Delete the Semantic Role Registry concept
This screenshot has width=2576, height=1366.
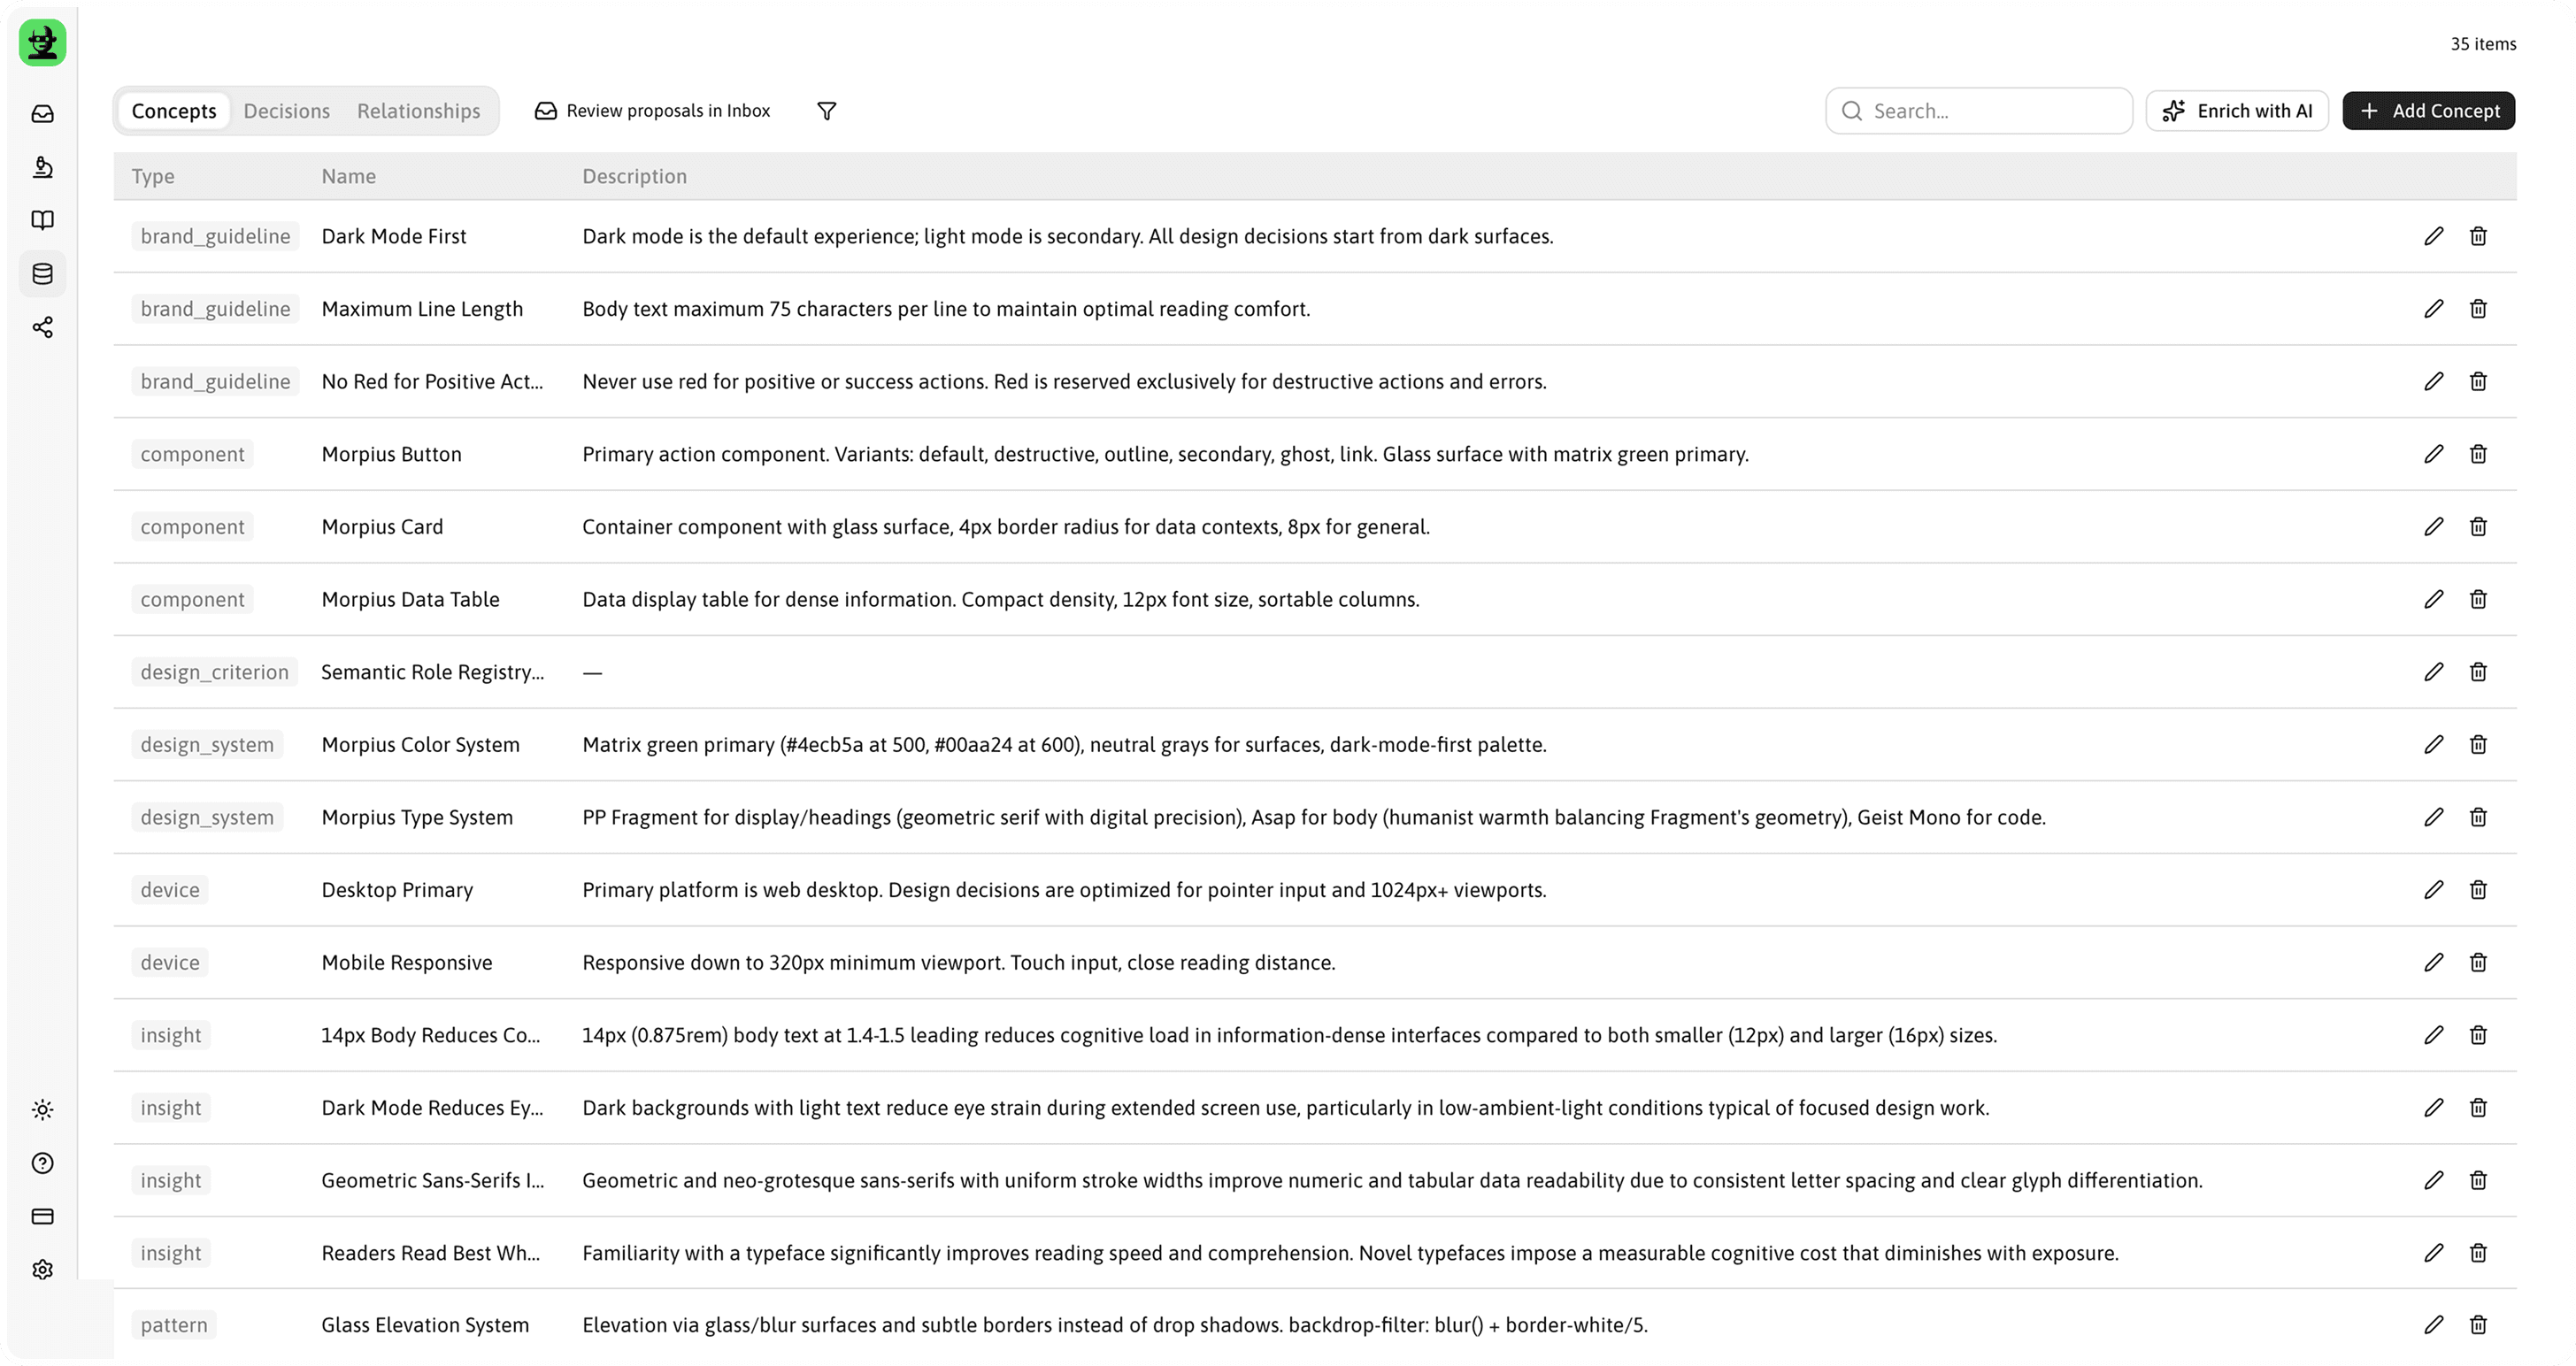point(2478,672)
